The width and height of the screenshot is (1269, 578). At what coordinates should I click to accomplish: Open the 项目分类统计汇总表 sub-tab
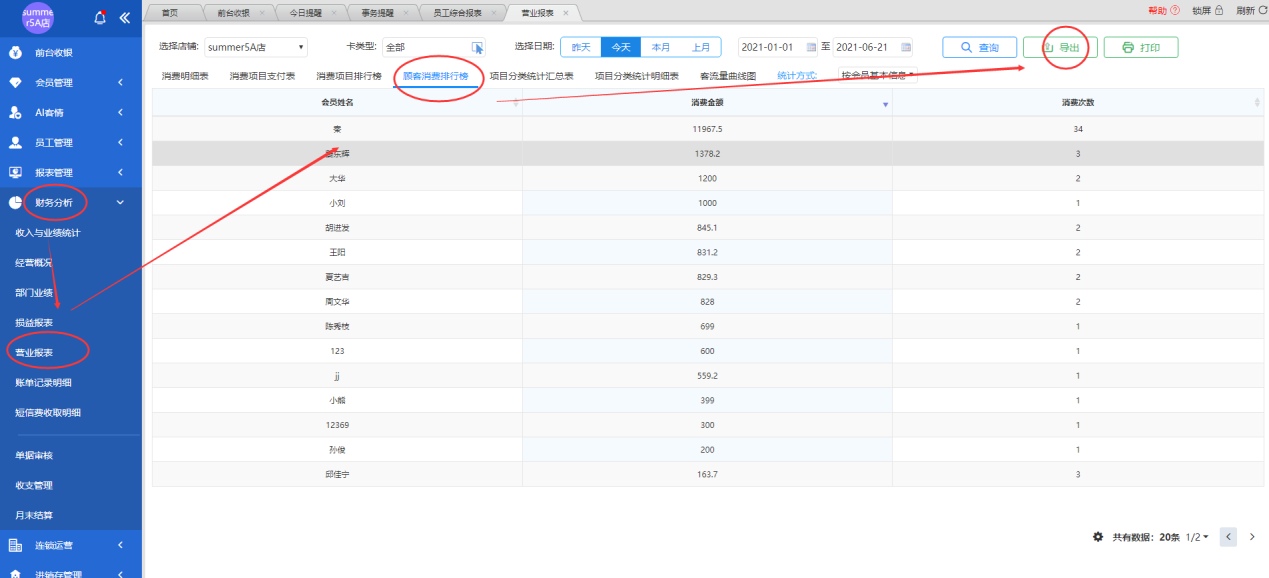point(531,76)
